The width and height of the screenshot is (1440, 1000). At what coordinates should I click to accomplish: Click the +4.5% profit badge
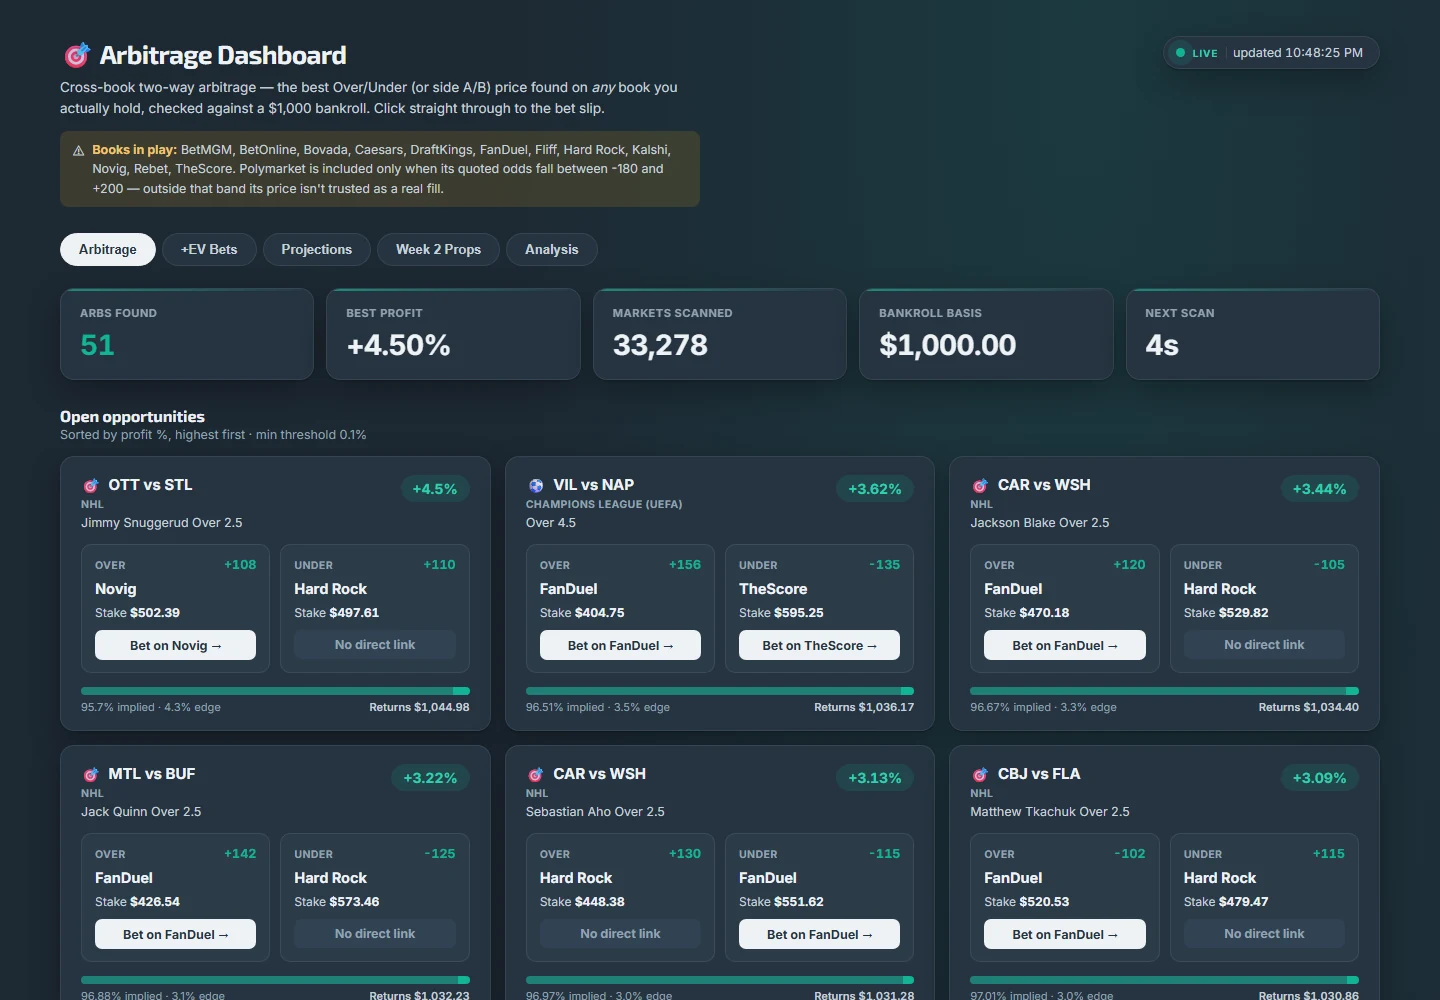[x=435, y=489]
